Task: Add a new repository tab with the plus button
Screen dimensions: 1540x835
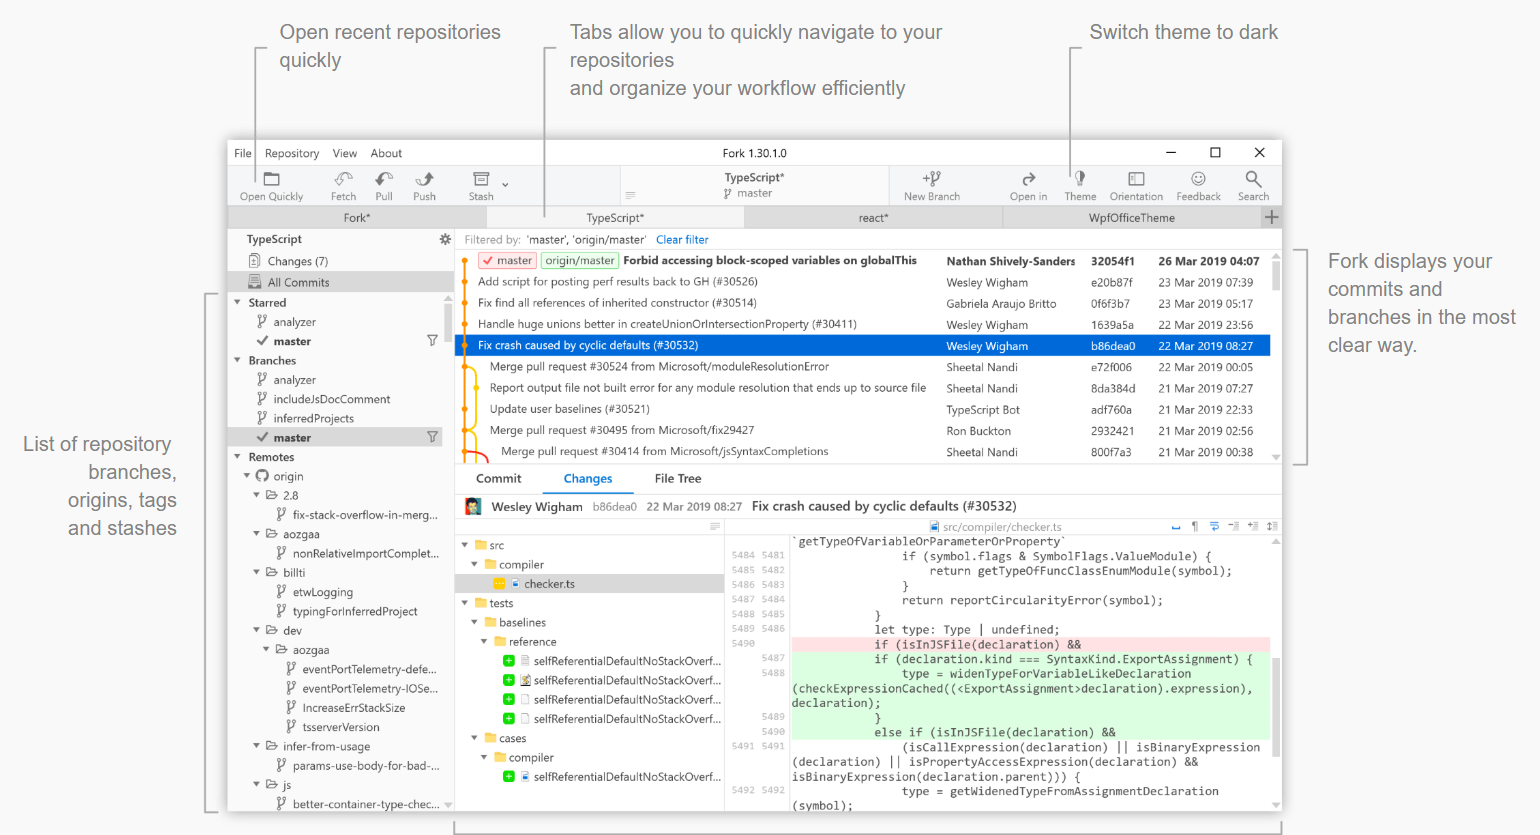Action: pyautogui.click(x=1271, y=216)
